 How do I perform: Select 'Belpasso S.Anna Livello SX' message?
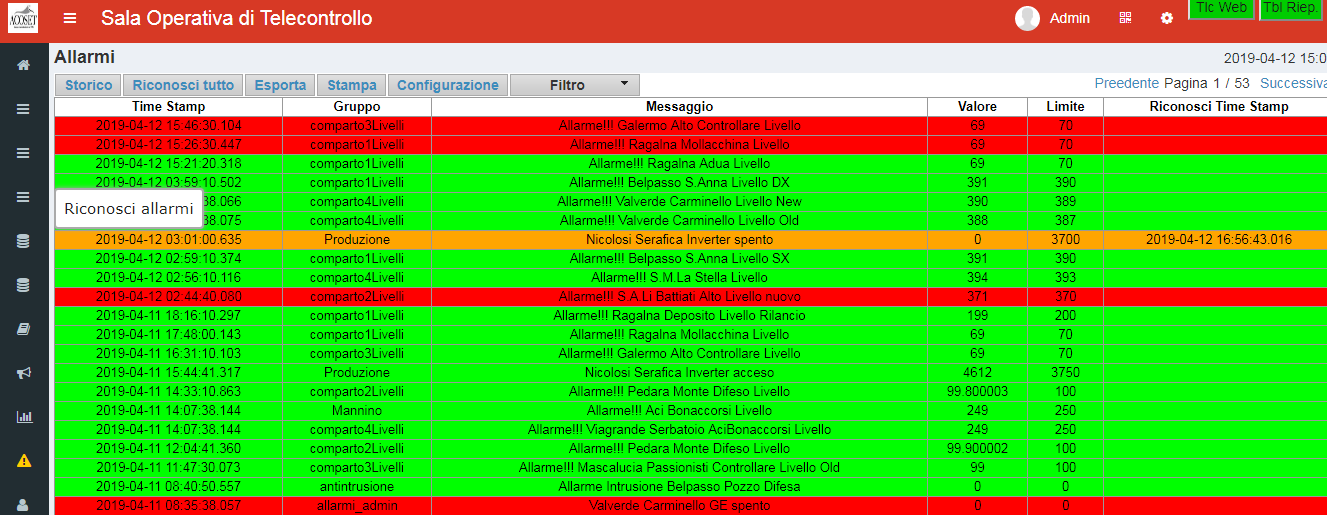pos(679,259)
